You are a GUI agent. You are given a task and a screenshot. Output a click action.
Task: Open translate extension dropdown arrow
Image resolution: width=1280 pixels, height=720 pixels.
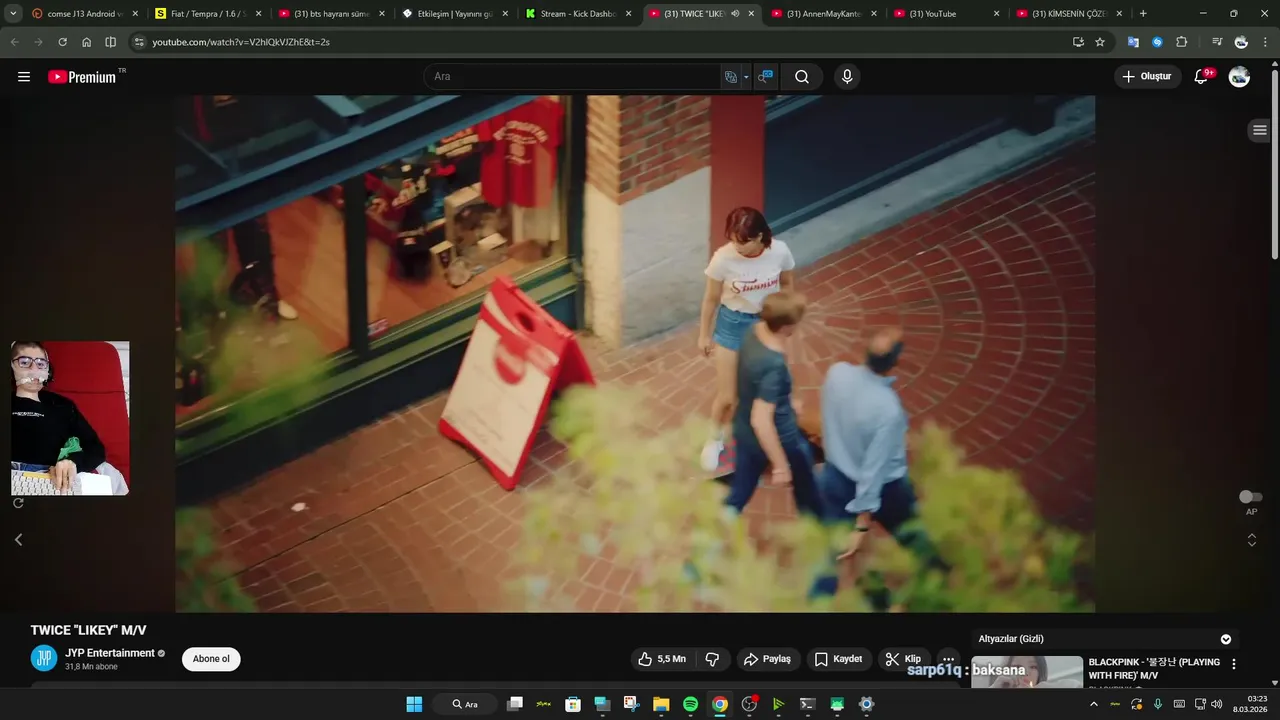(x=746, y=77)
